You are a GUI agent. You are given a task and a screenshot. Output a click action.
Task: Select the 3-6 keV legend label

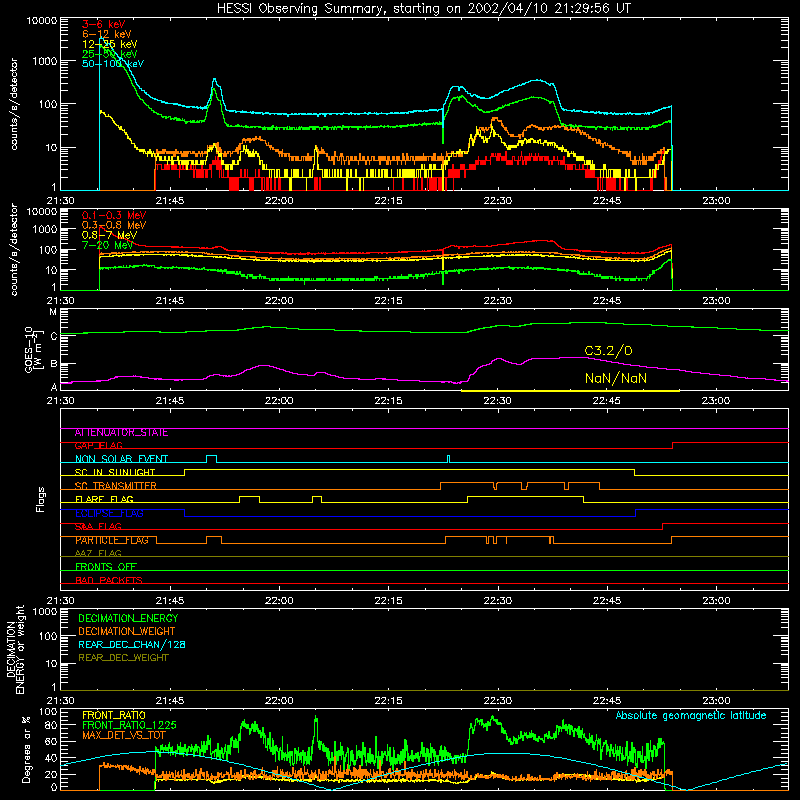(x=104, y=24)
